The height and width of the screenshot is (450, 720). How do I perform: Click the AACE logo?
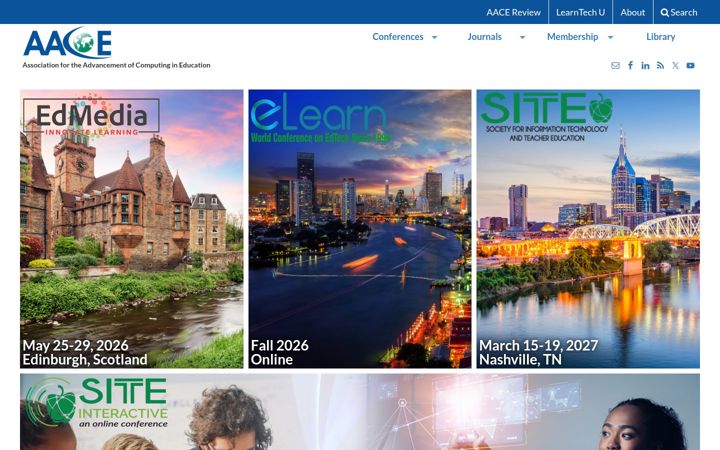click(x=68, y=43)
